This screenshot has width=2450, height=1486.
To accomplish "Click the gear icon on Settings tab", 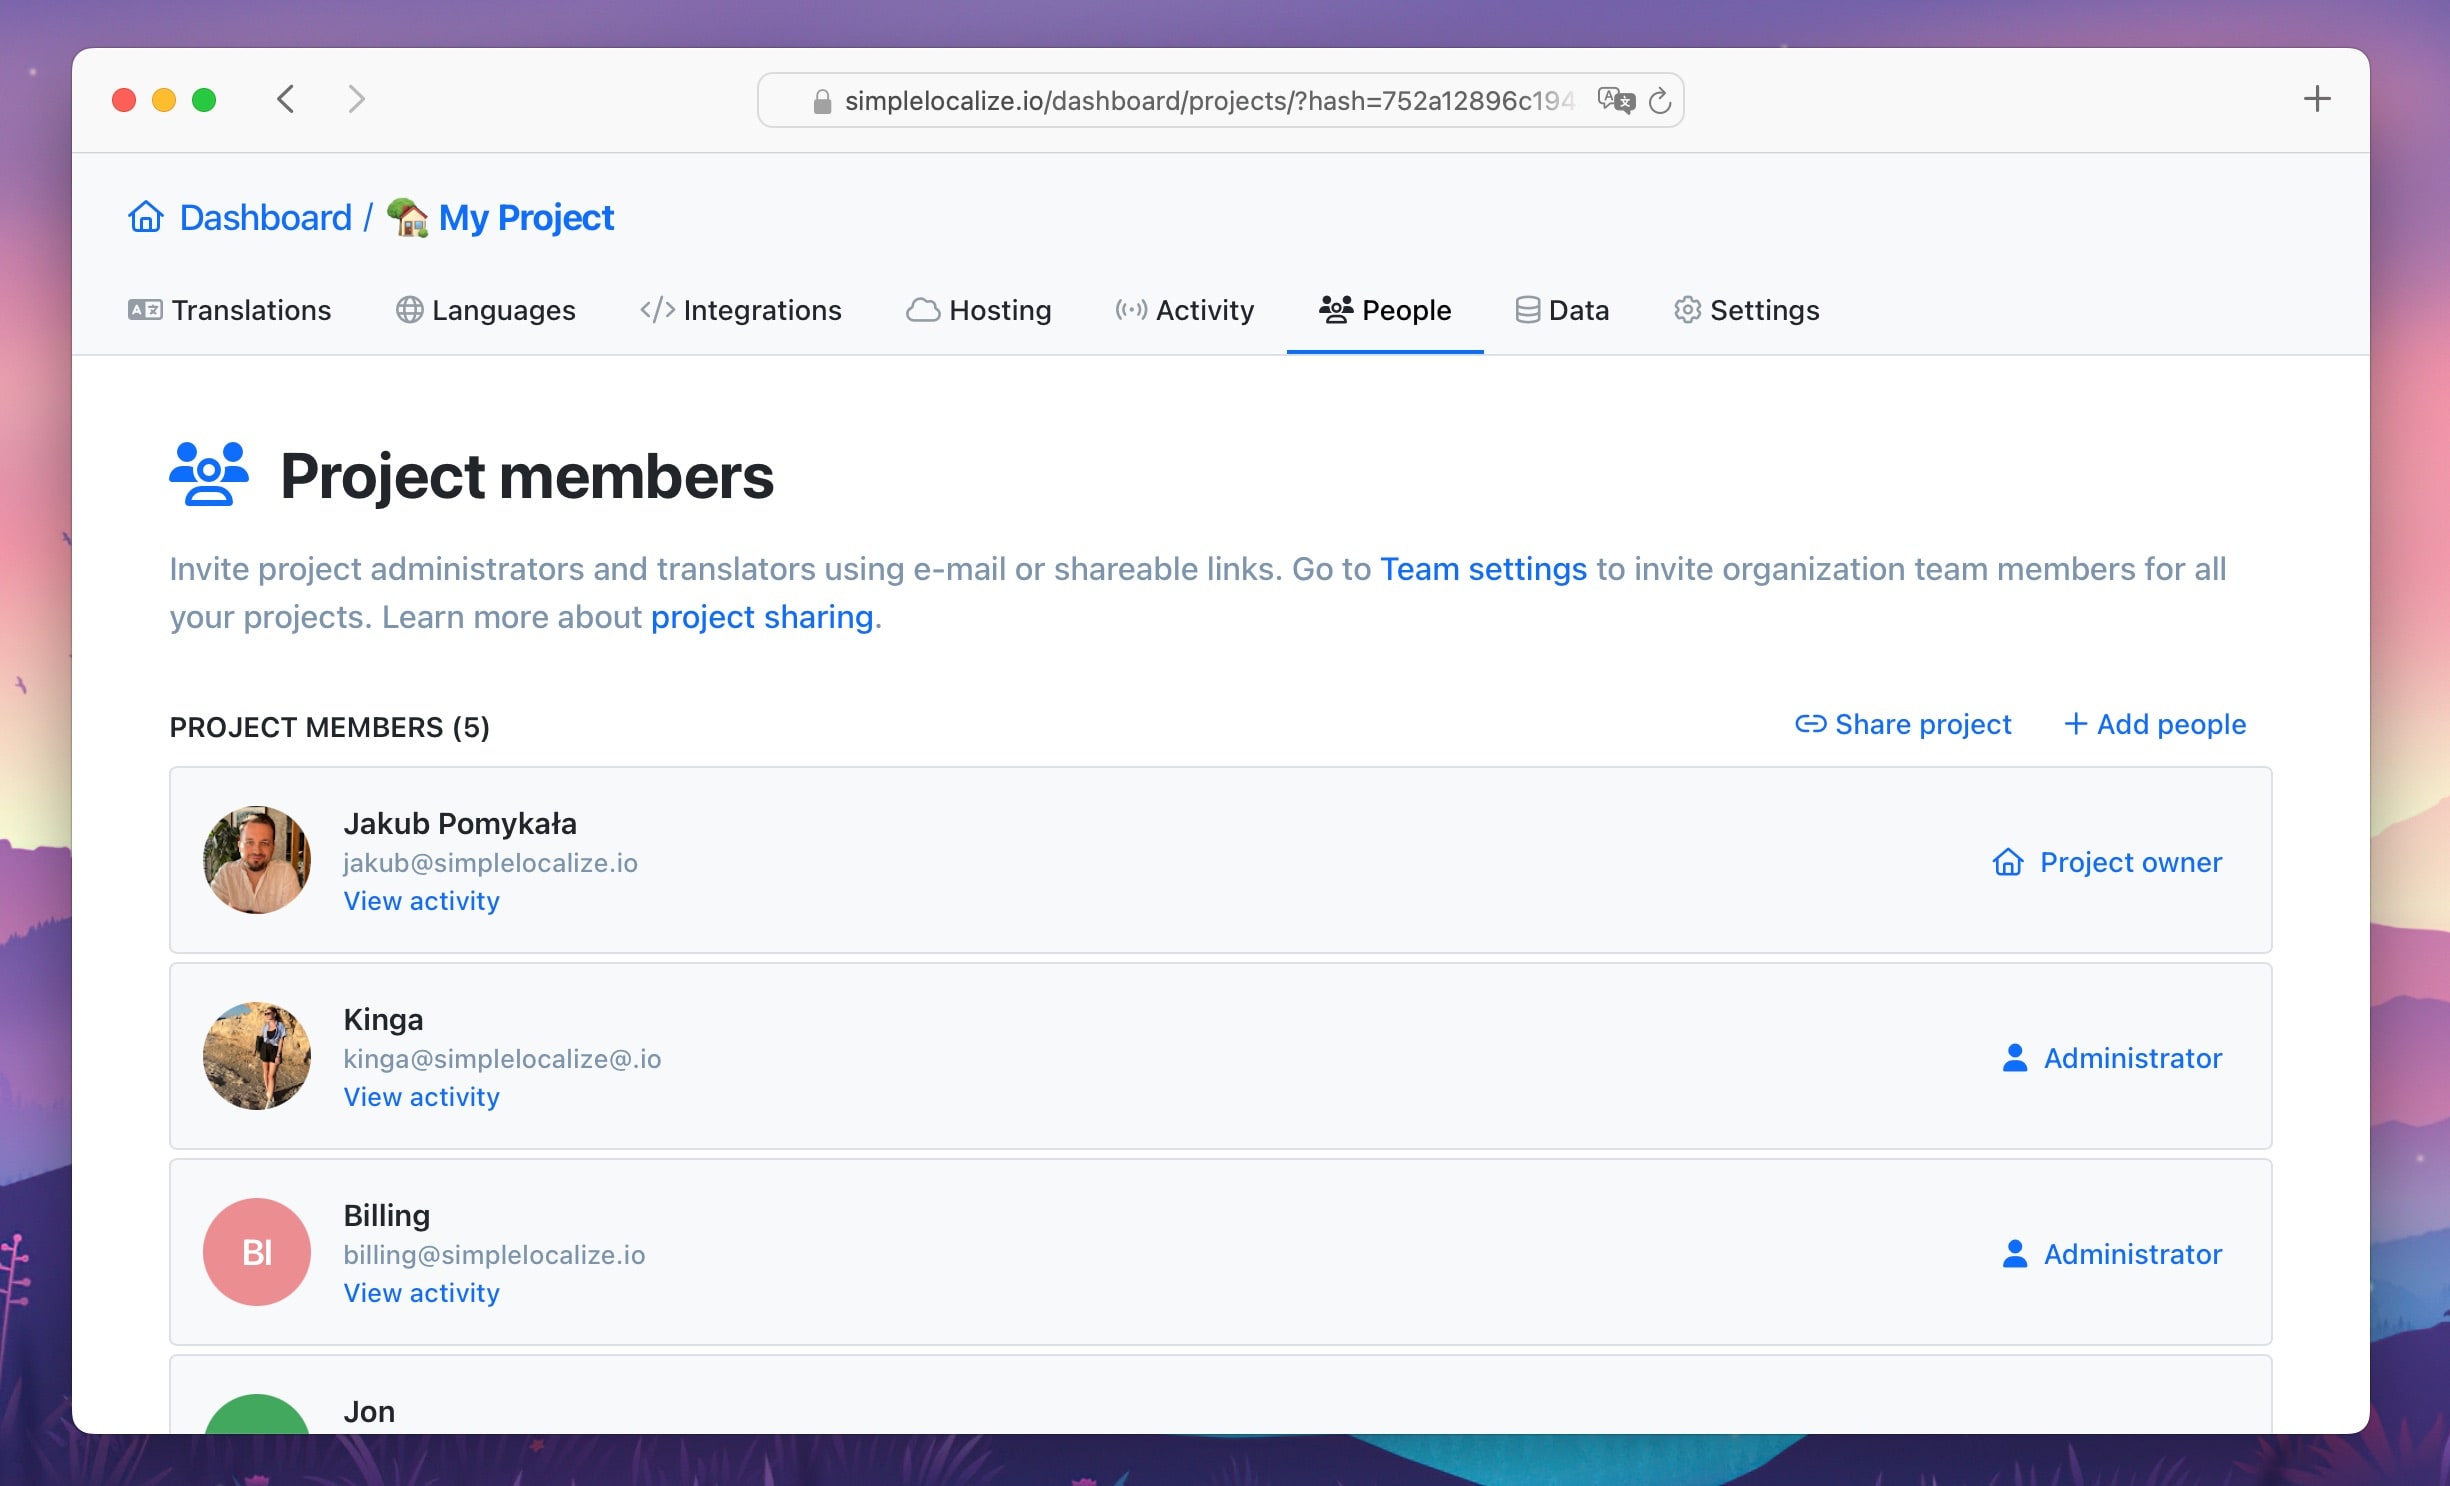I will click(1687, 310).
